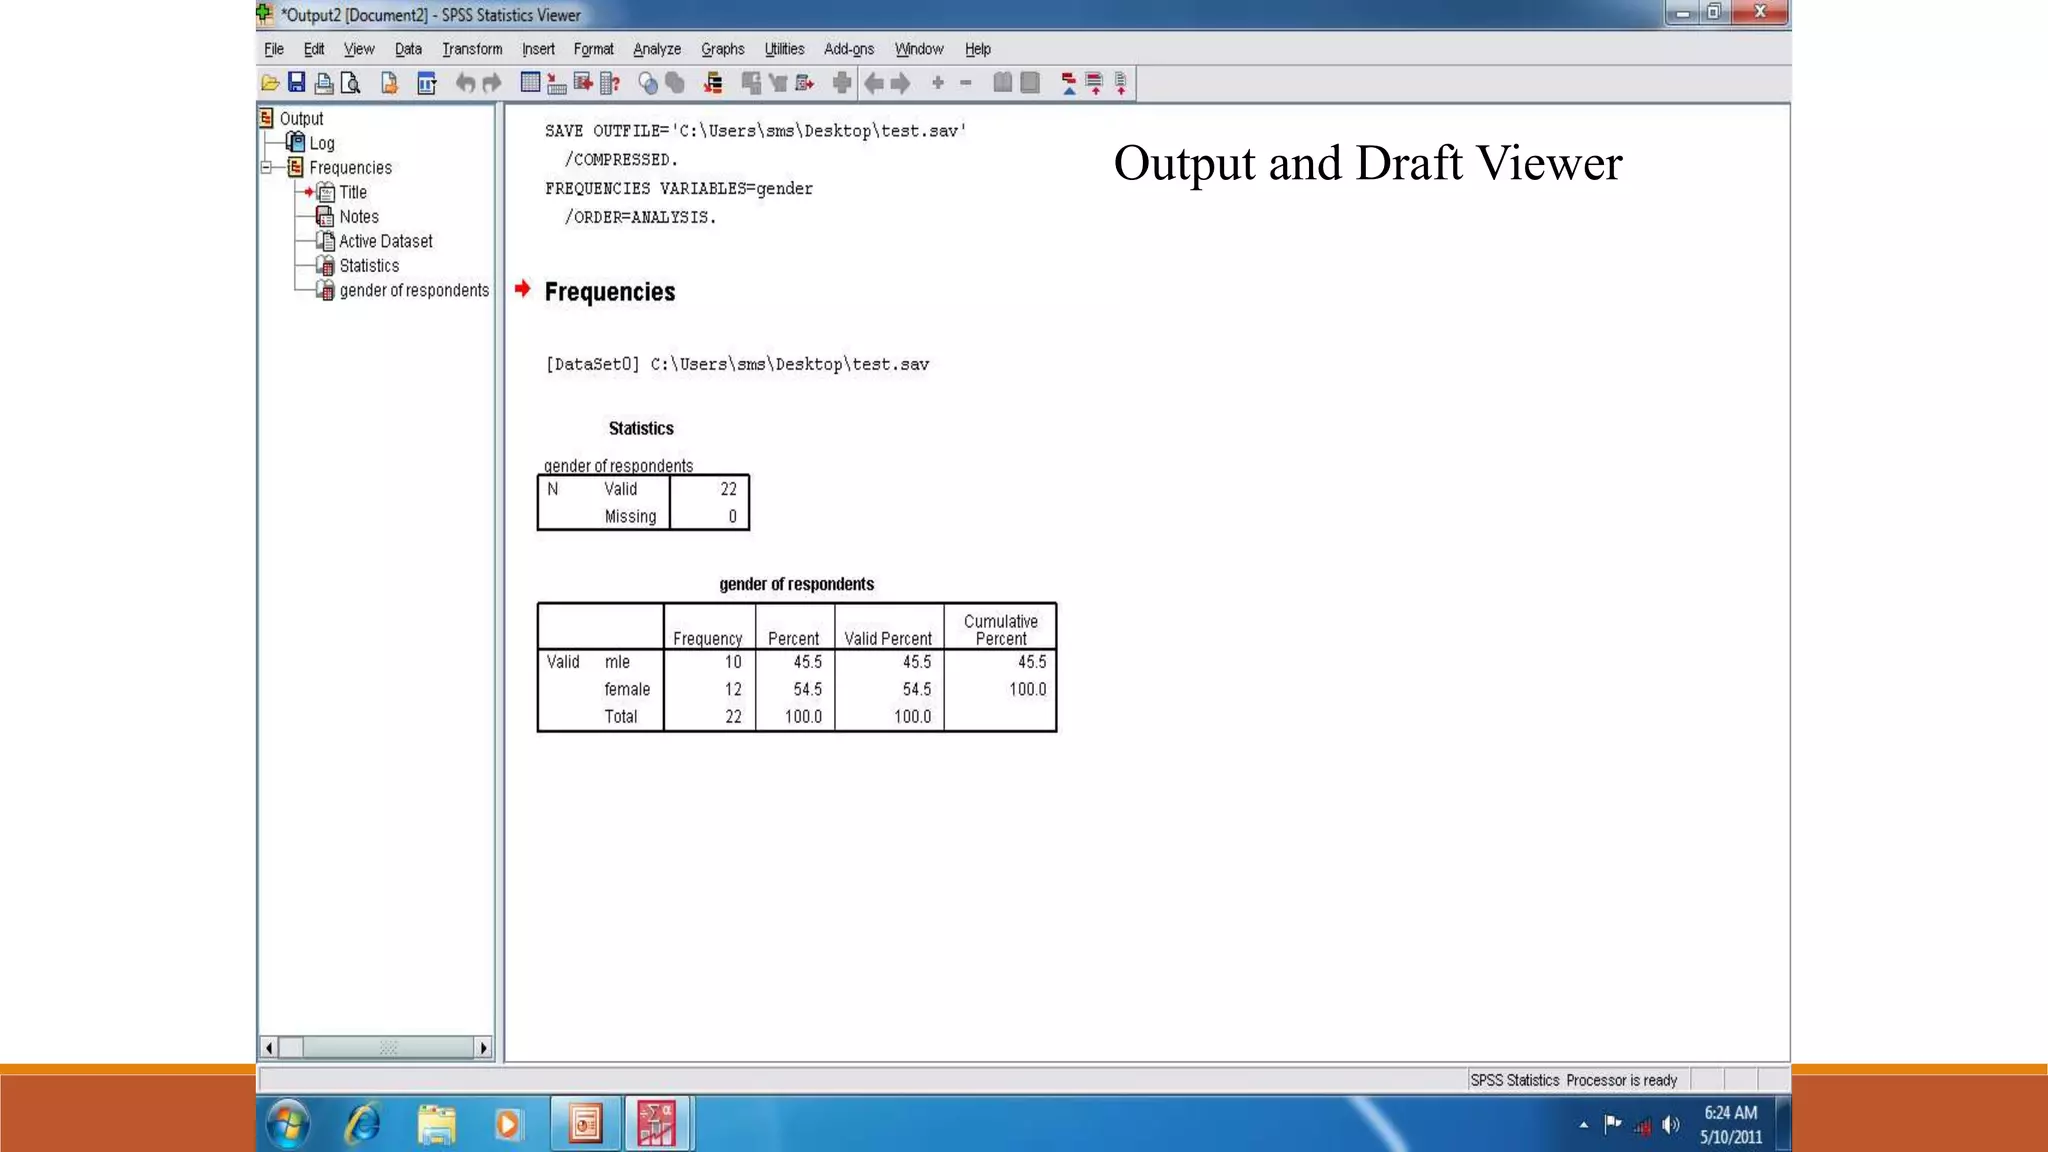
Task: Click the Cumulative Percent column header
Action: (1001, 629)
